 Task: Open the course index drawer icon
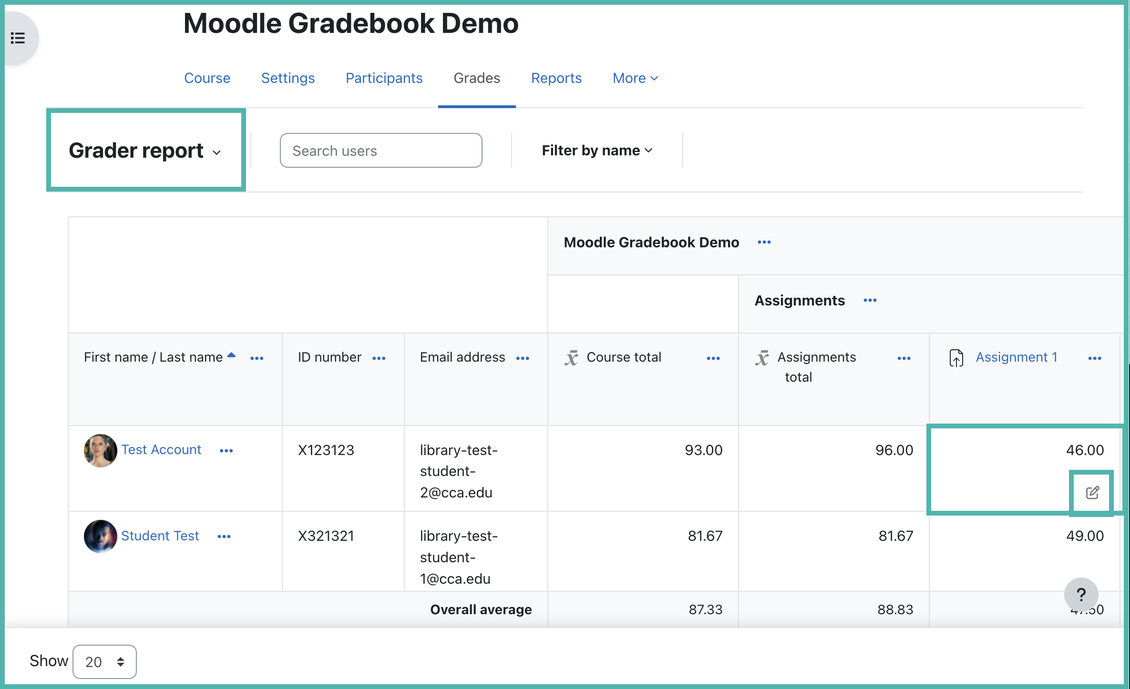18,38
